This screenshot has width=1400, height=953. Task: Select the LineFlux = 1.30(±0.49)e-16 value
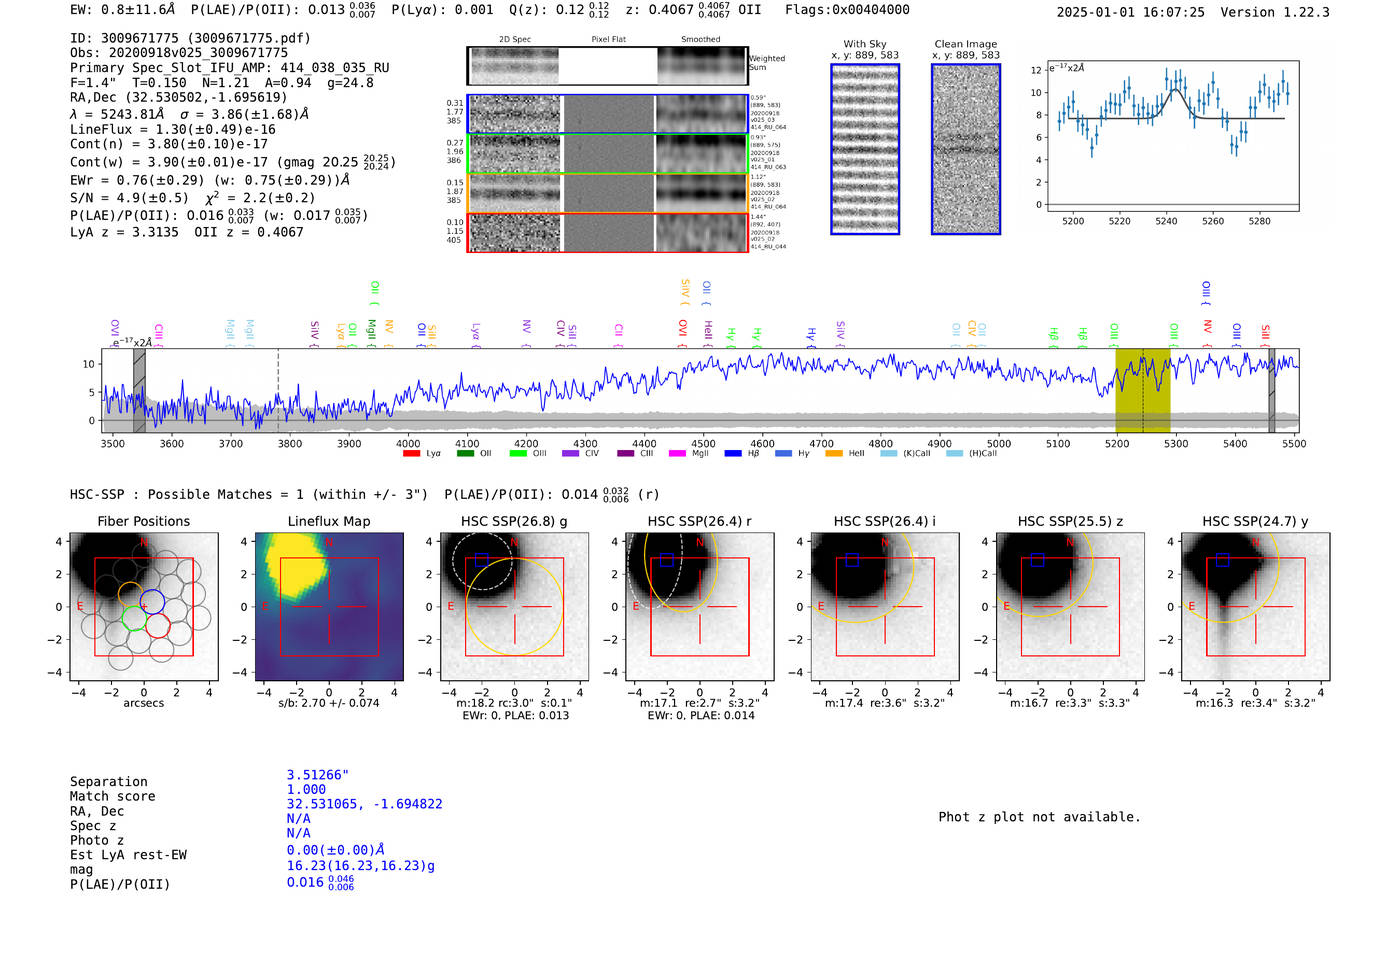(x=173, y=129)
